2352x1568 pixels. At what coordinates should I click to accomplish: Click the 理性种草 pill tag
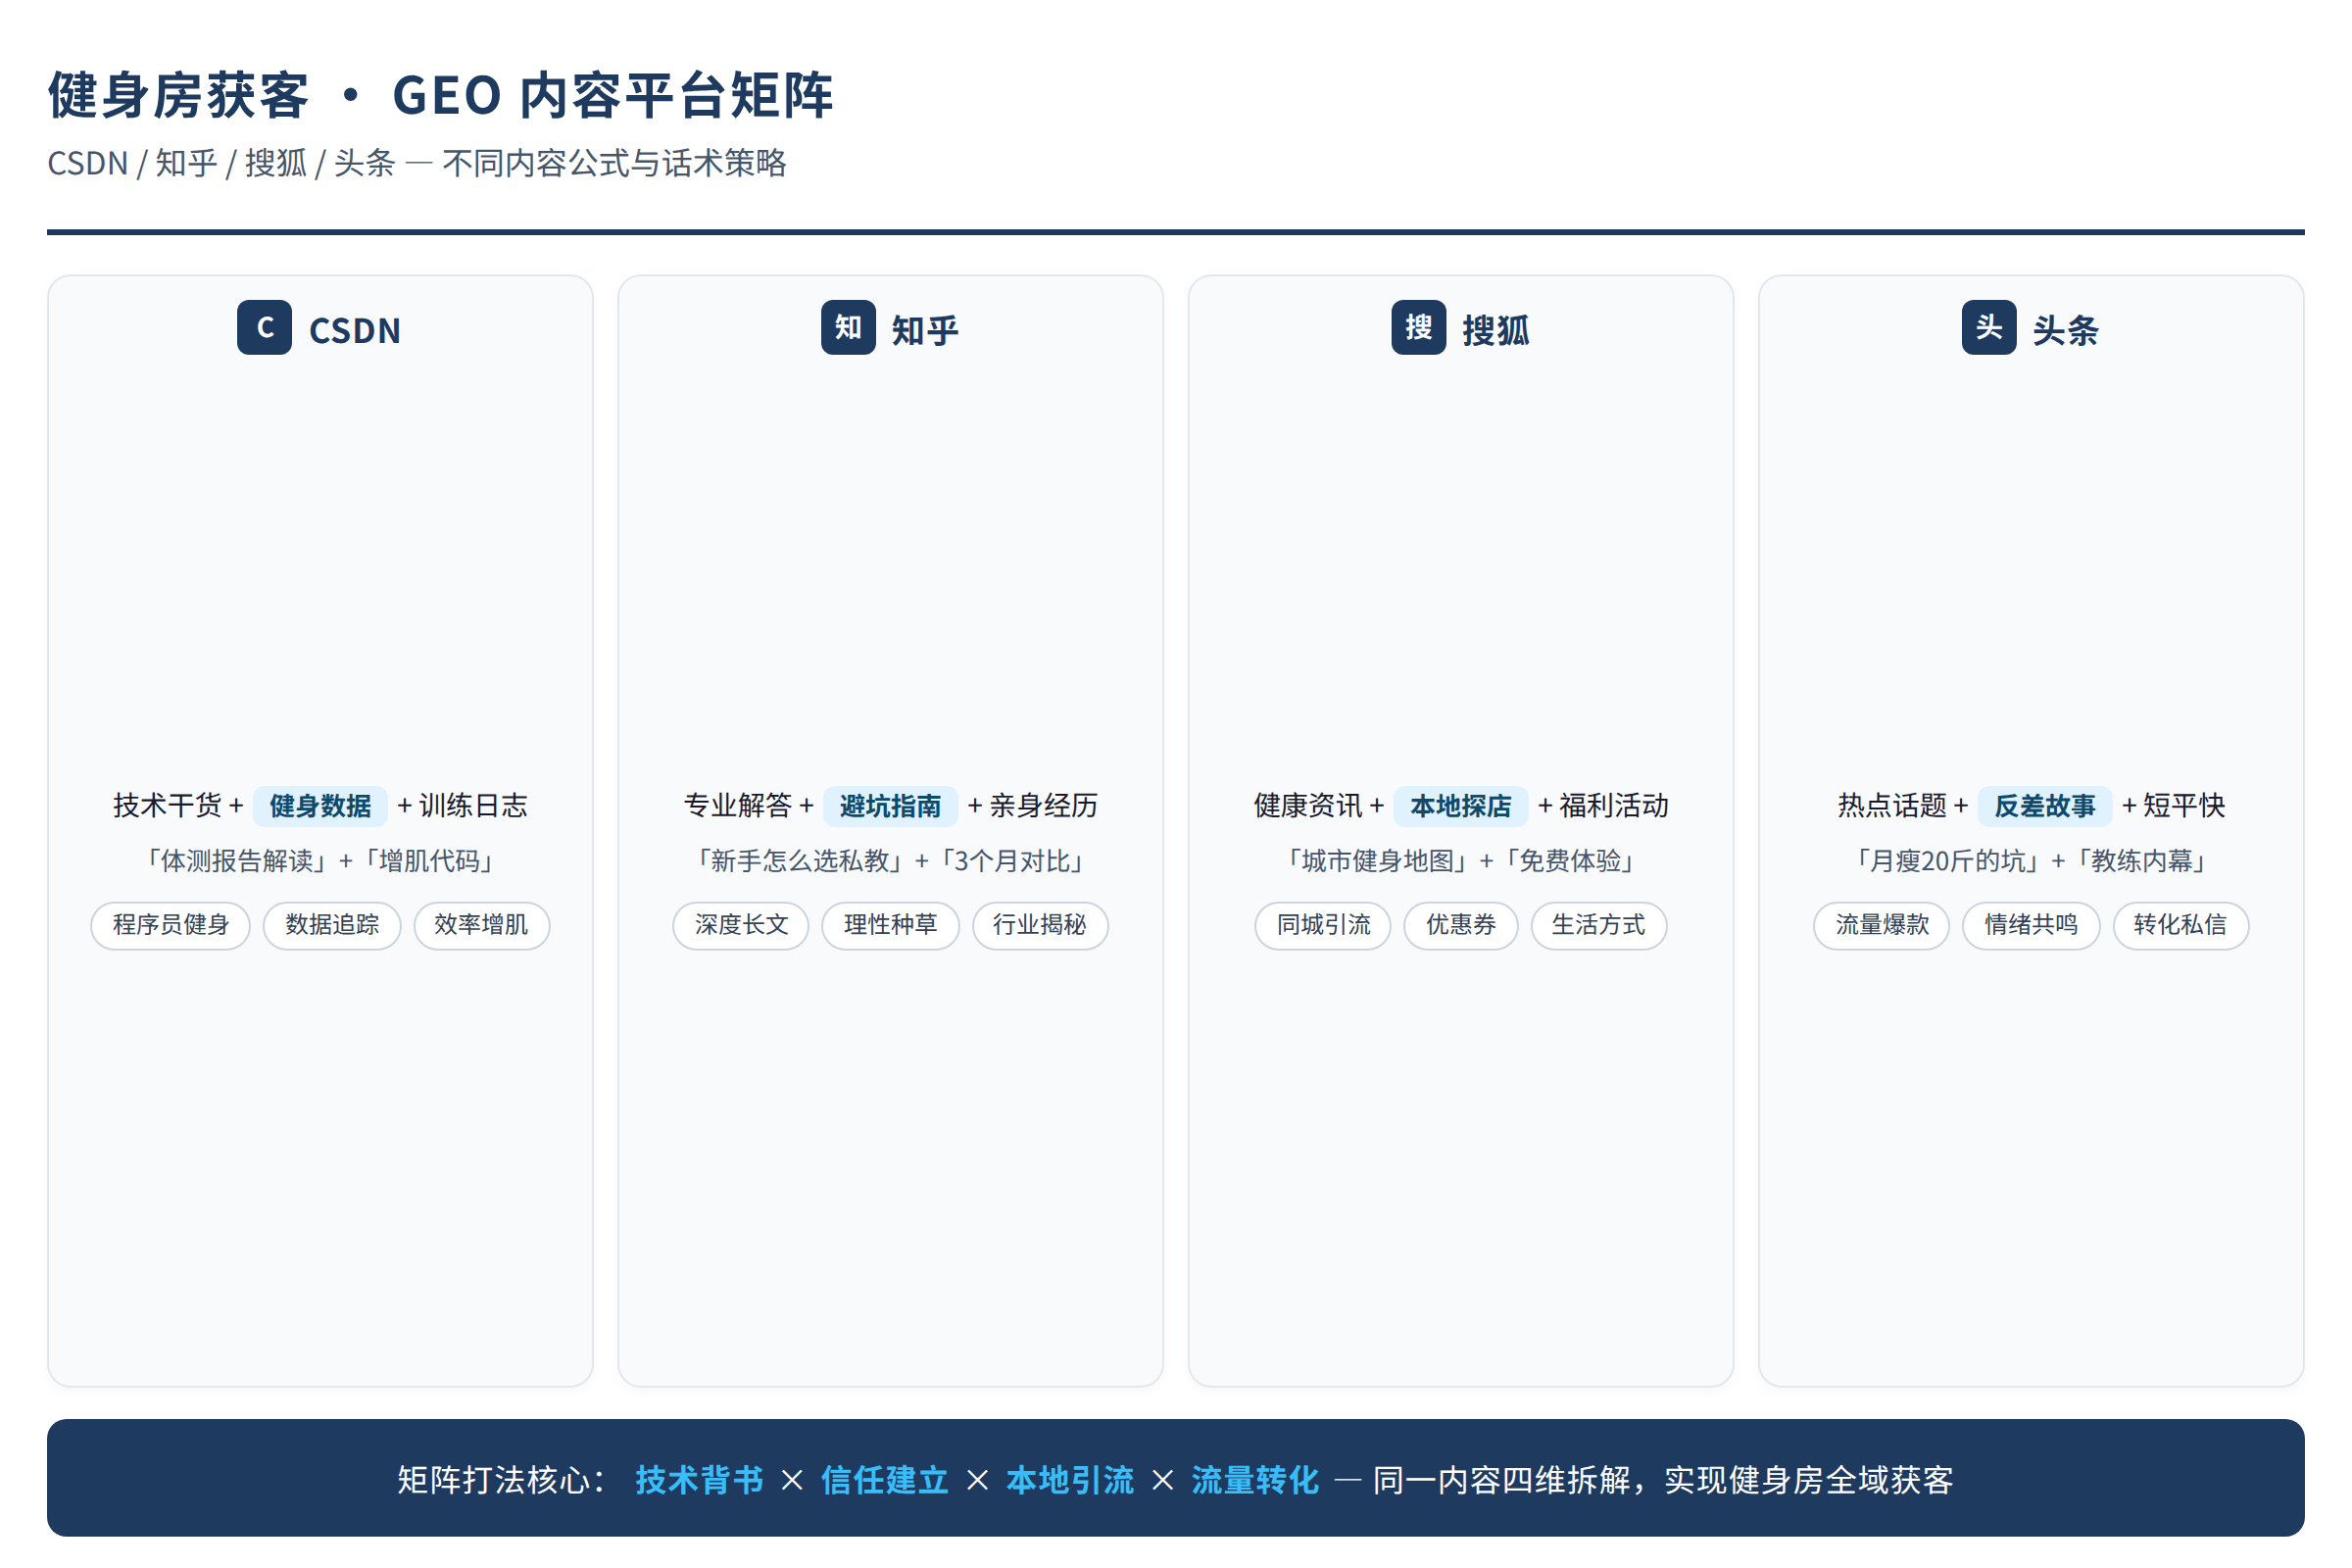pyautogui.click(x=890, y=925)
